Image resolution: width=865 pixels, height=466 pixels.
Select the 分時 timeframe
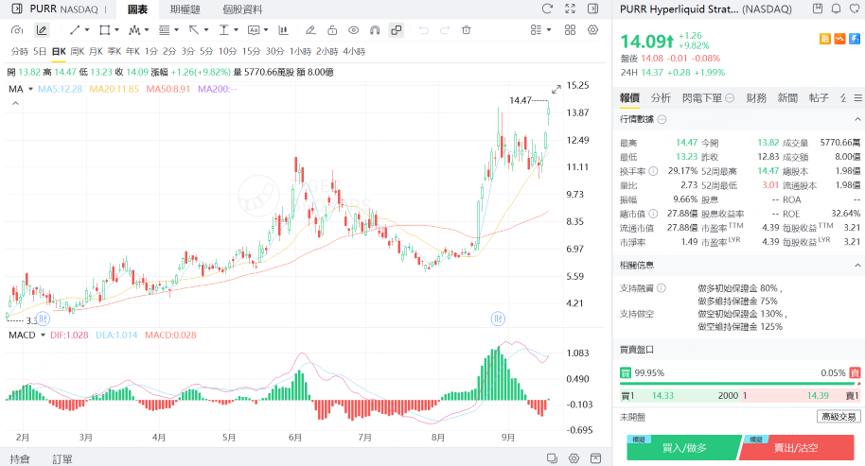click(x=19, y=51)
